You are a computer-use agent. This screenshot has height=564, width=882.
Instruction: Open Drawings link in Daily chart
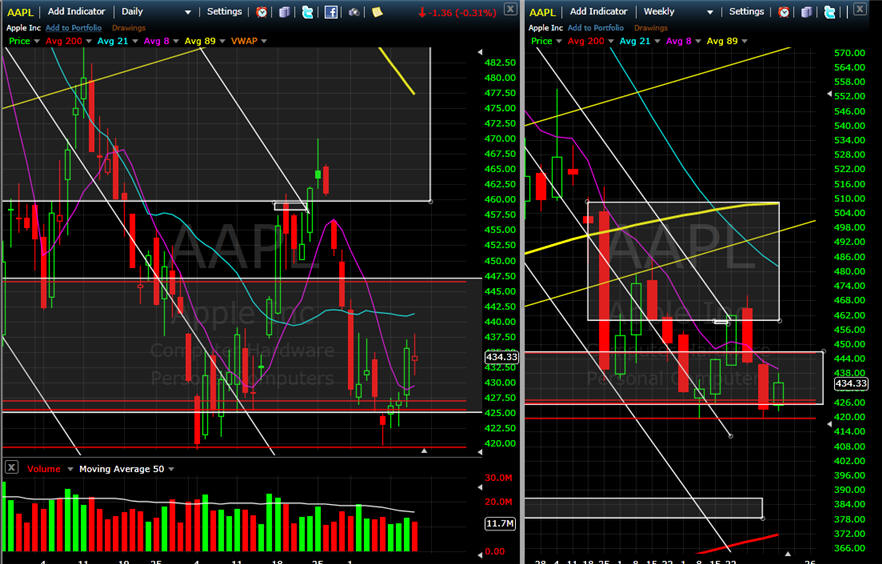point(128,28)
